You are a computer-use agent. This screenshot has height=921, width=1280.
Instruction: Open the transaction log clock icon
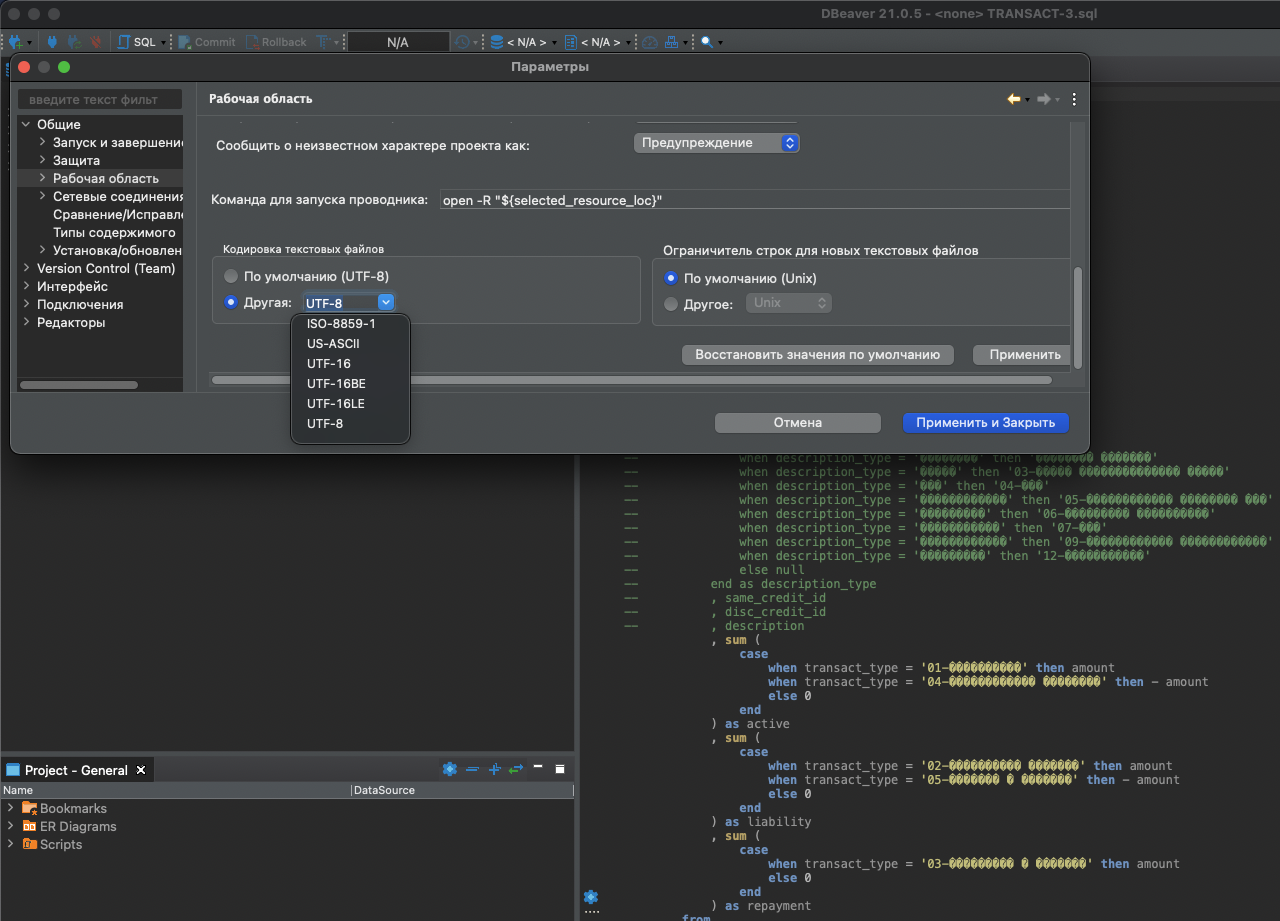point(462,41)
